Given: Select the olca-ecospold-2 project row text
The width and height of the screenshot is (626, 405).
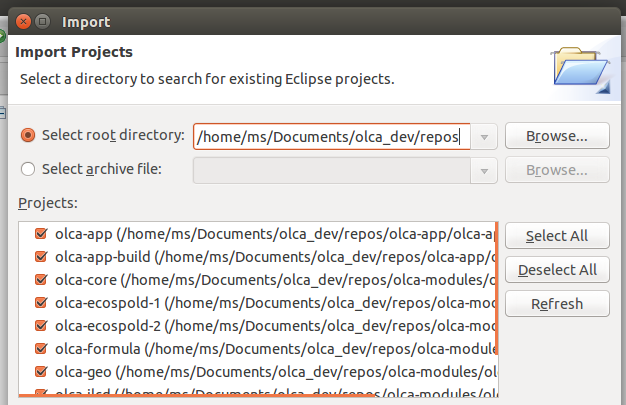Looking at the screenshot, I should 275,326.
